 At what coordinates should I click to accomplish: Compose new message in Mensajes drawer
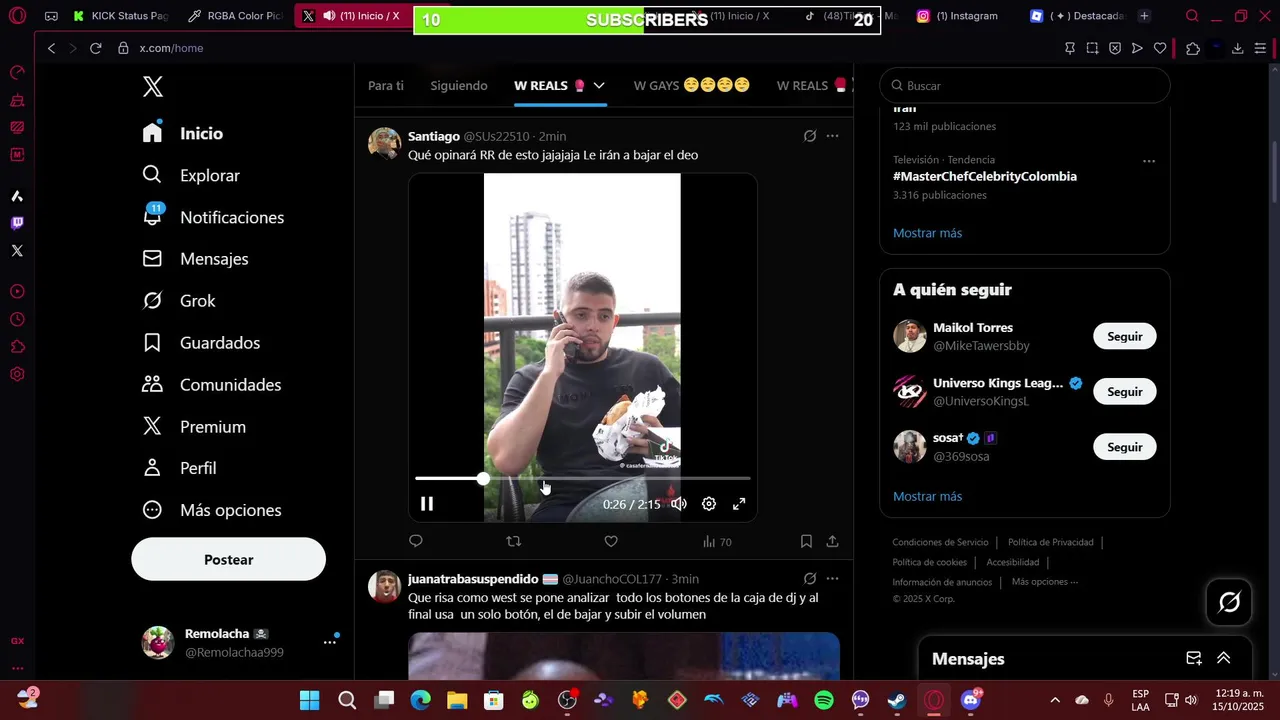point(1194,658)
